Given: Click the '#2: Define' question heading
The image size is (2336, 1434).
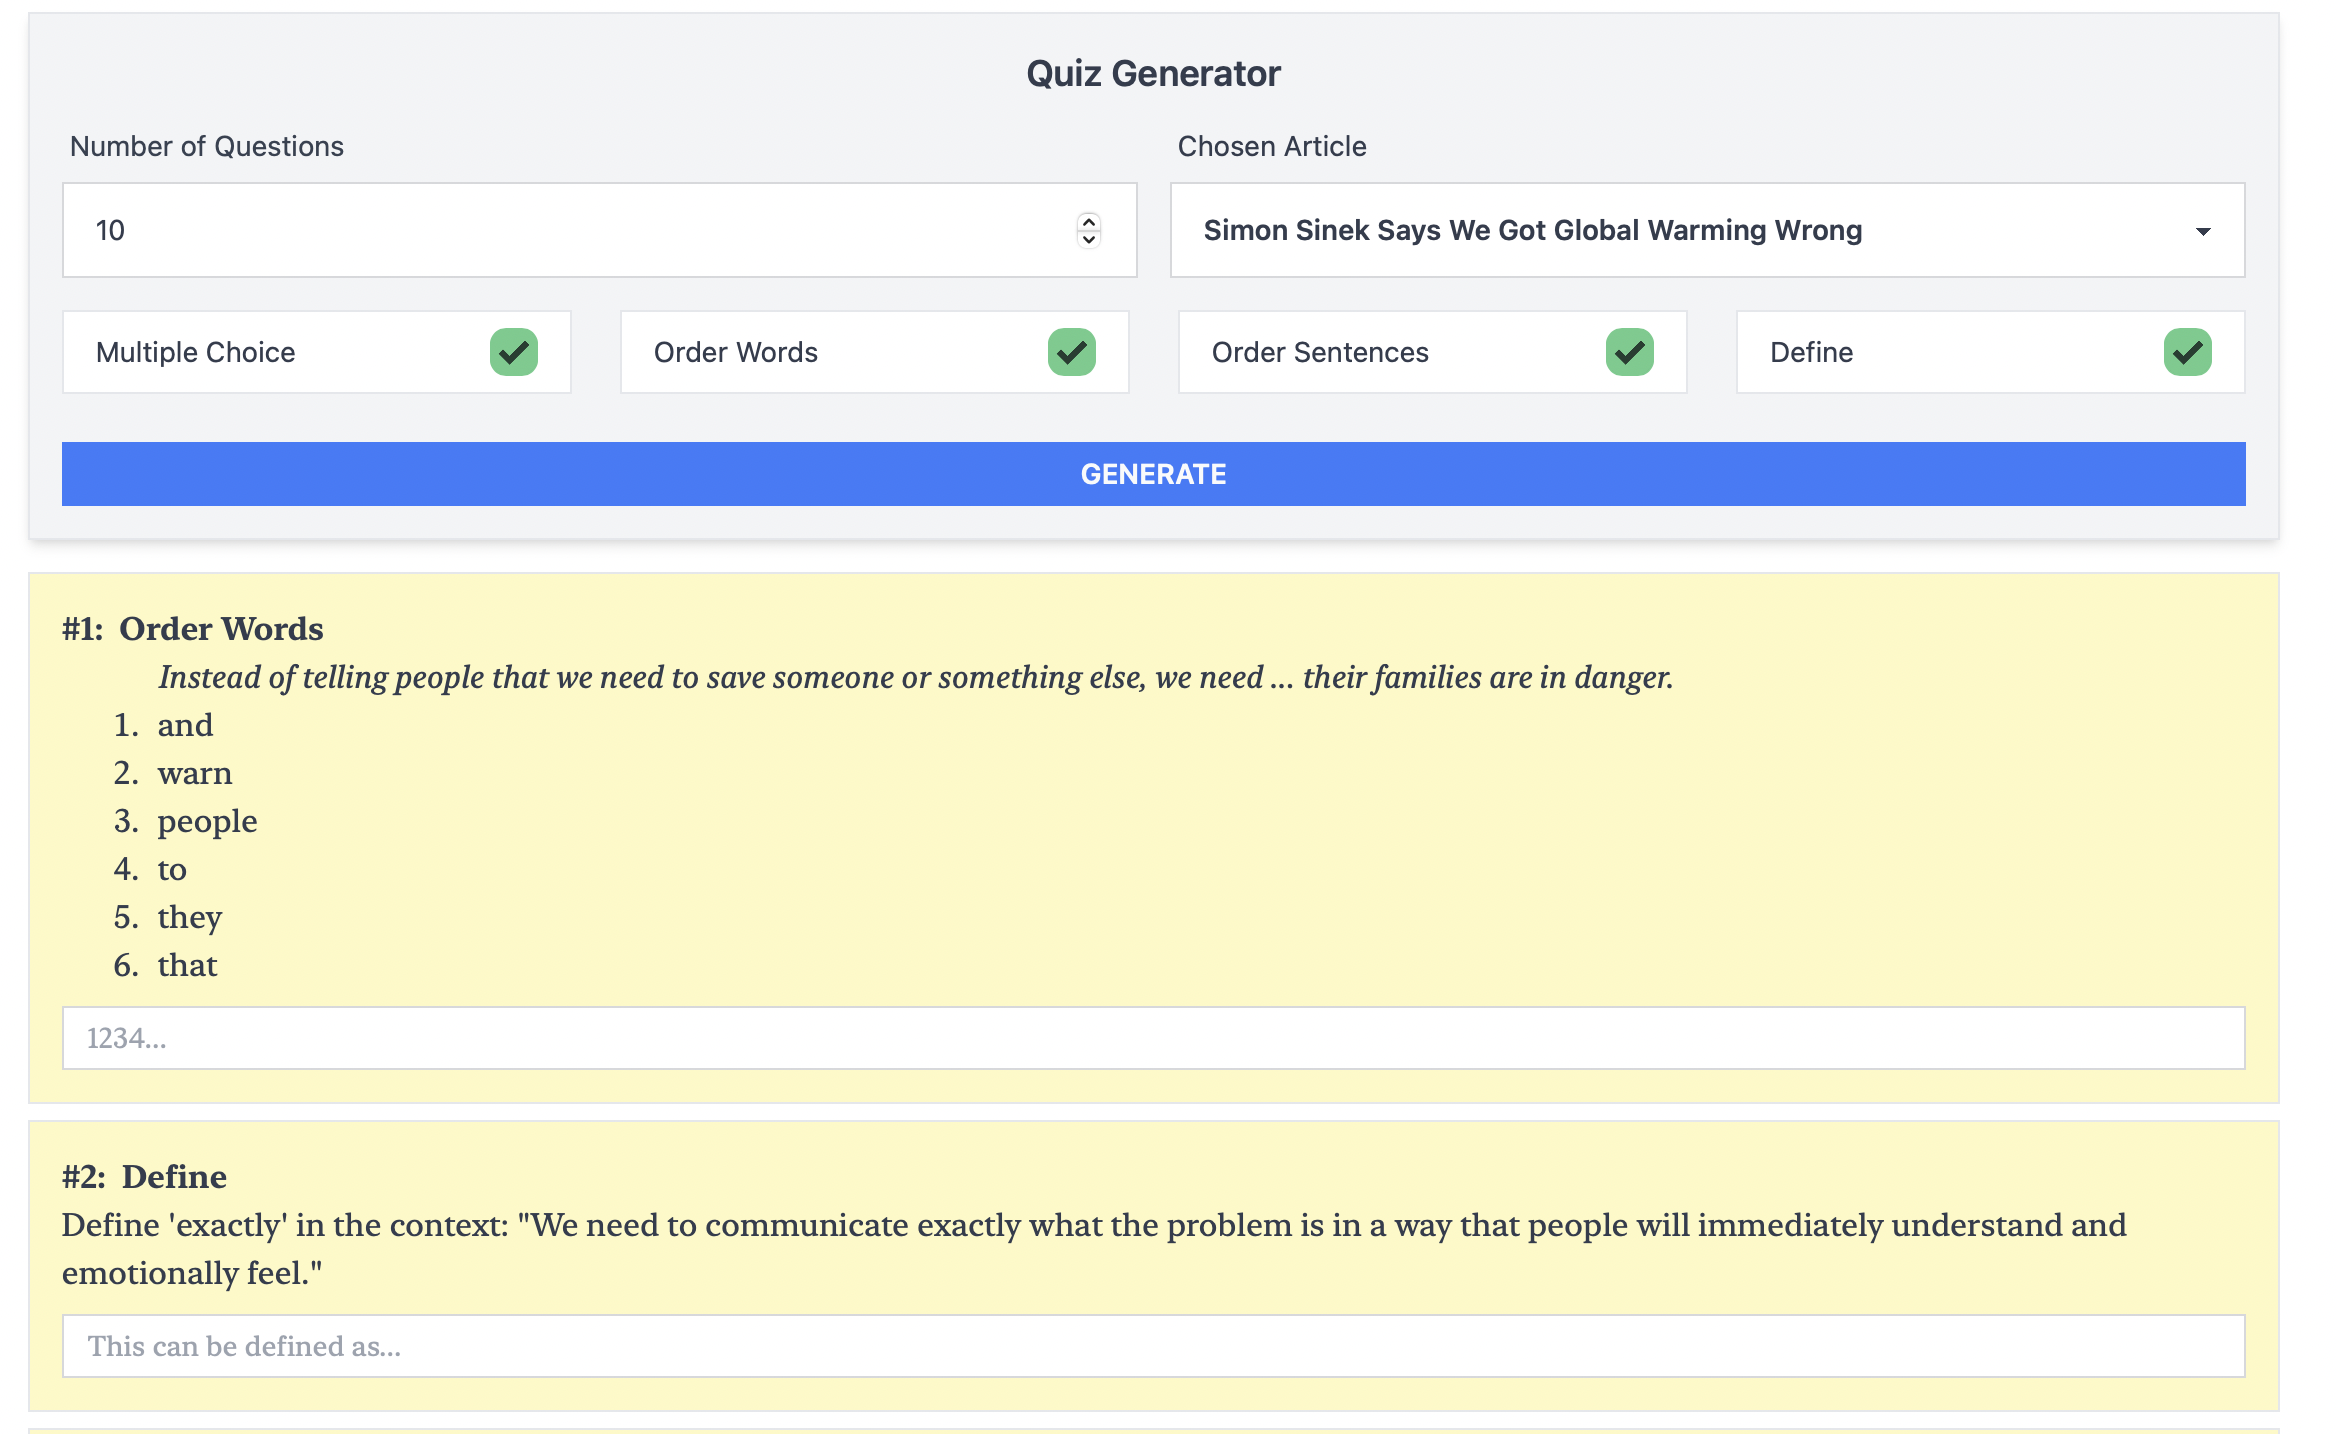Looking at the screenshot, I should pos(145,1177).
